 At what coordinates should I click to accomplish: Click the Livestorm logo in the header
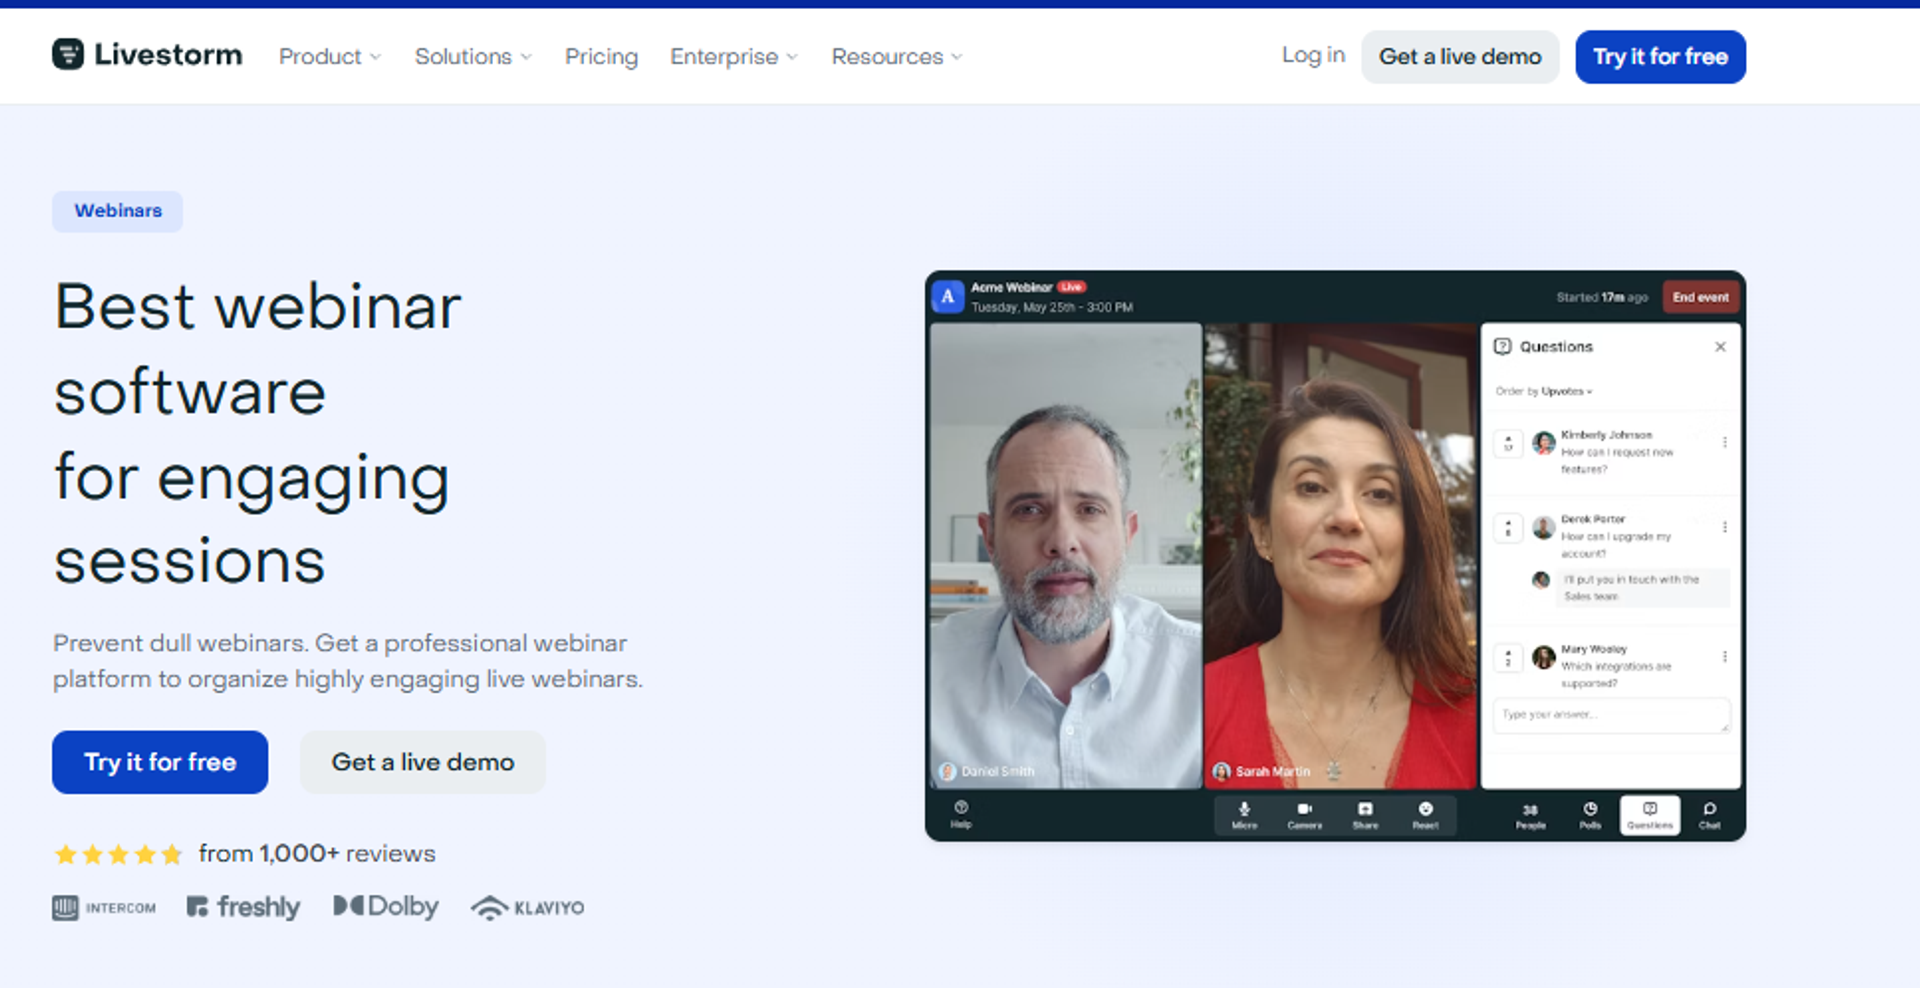(x=147, y=55)
